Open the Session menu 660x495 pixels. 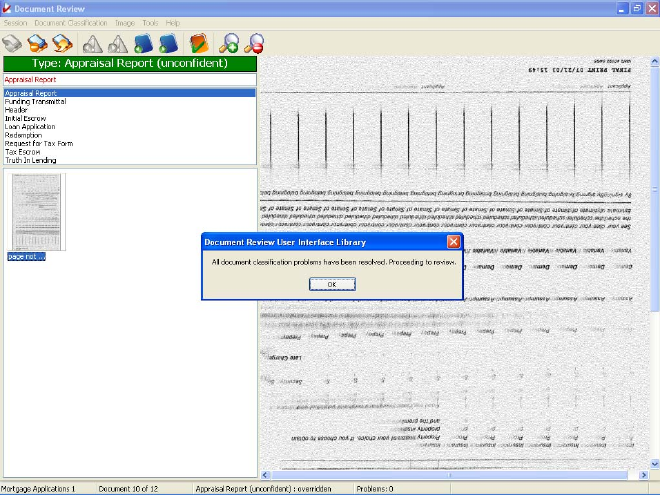click(x=15, y=22)
